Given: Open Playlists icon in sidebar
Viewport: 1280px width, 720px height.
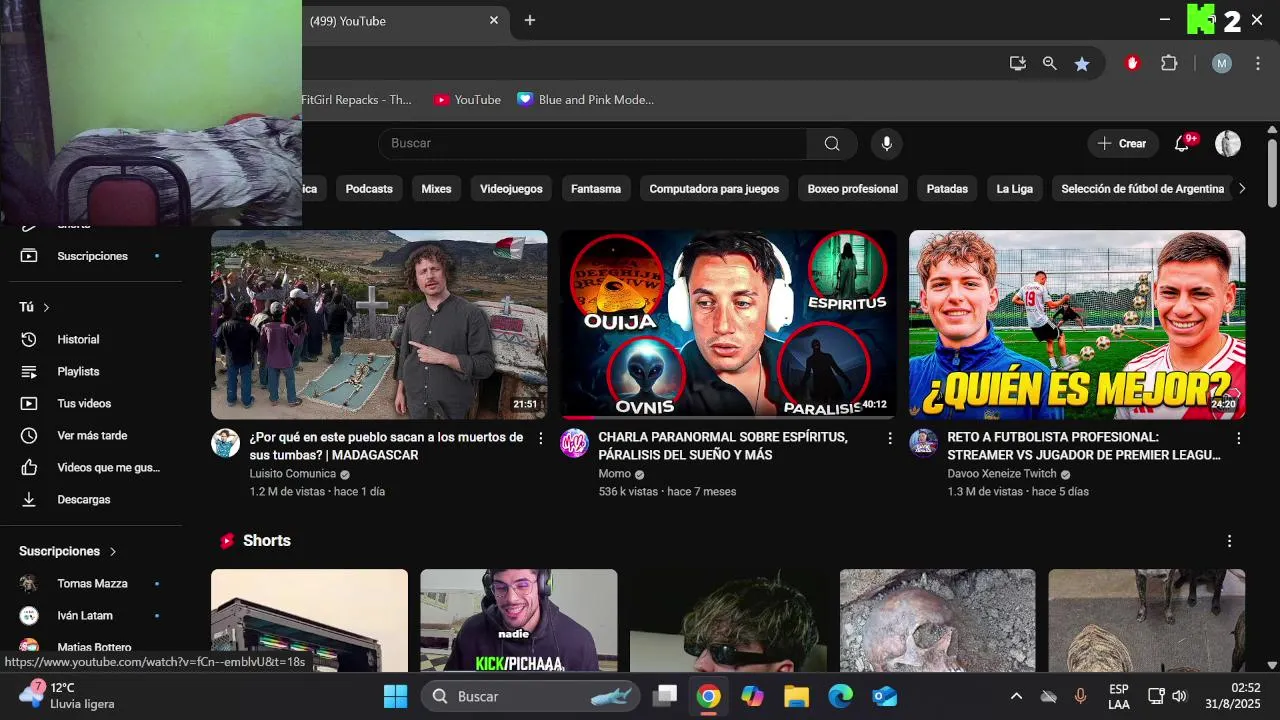Looking at the screenshot, I should pos(29,371).
